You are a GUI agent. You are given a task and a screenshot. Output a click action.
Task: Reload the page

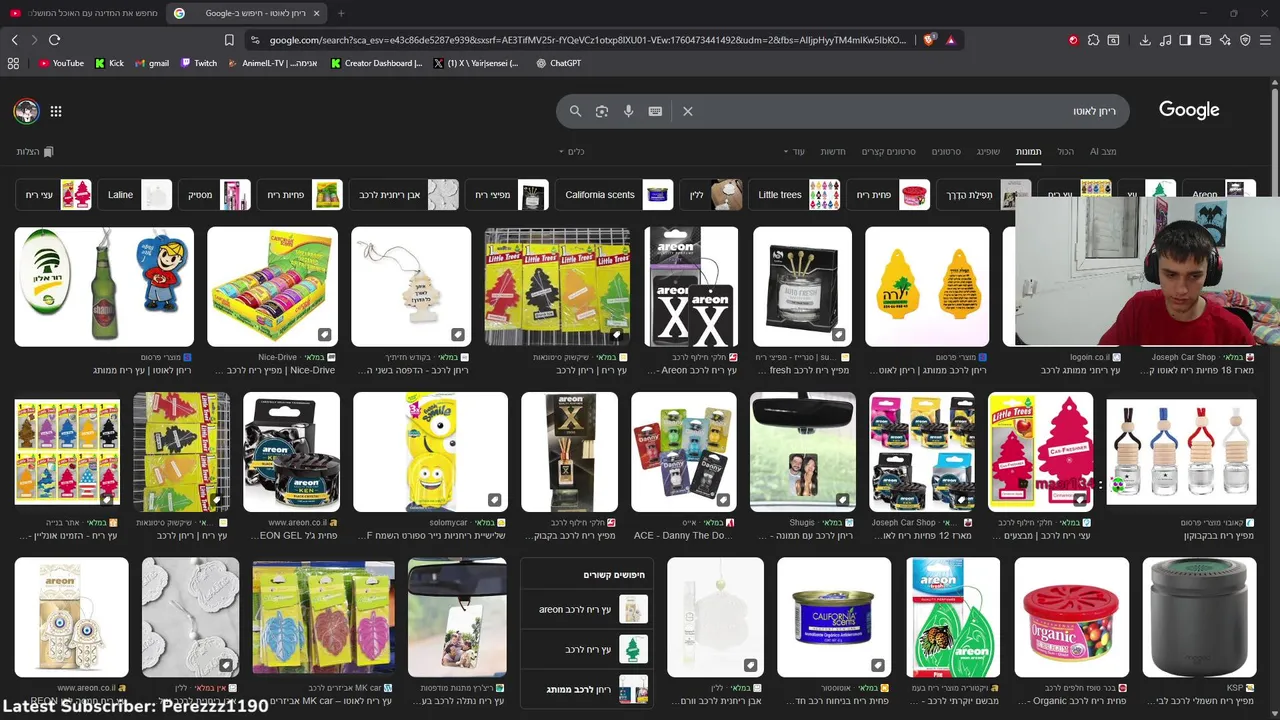(x=54, y=40)
